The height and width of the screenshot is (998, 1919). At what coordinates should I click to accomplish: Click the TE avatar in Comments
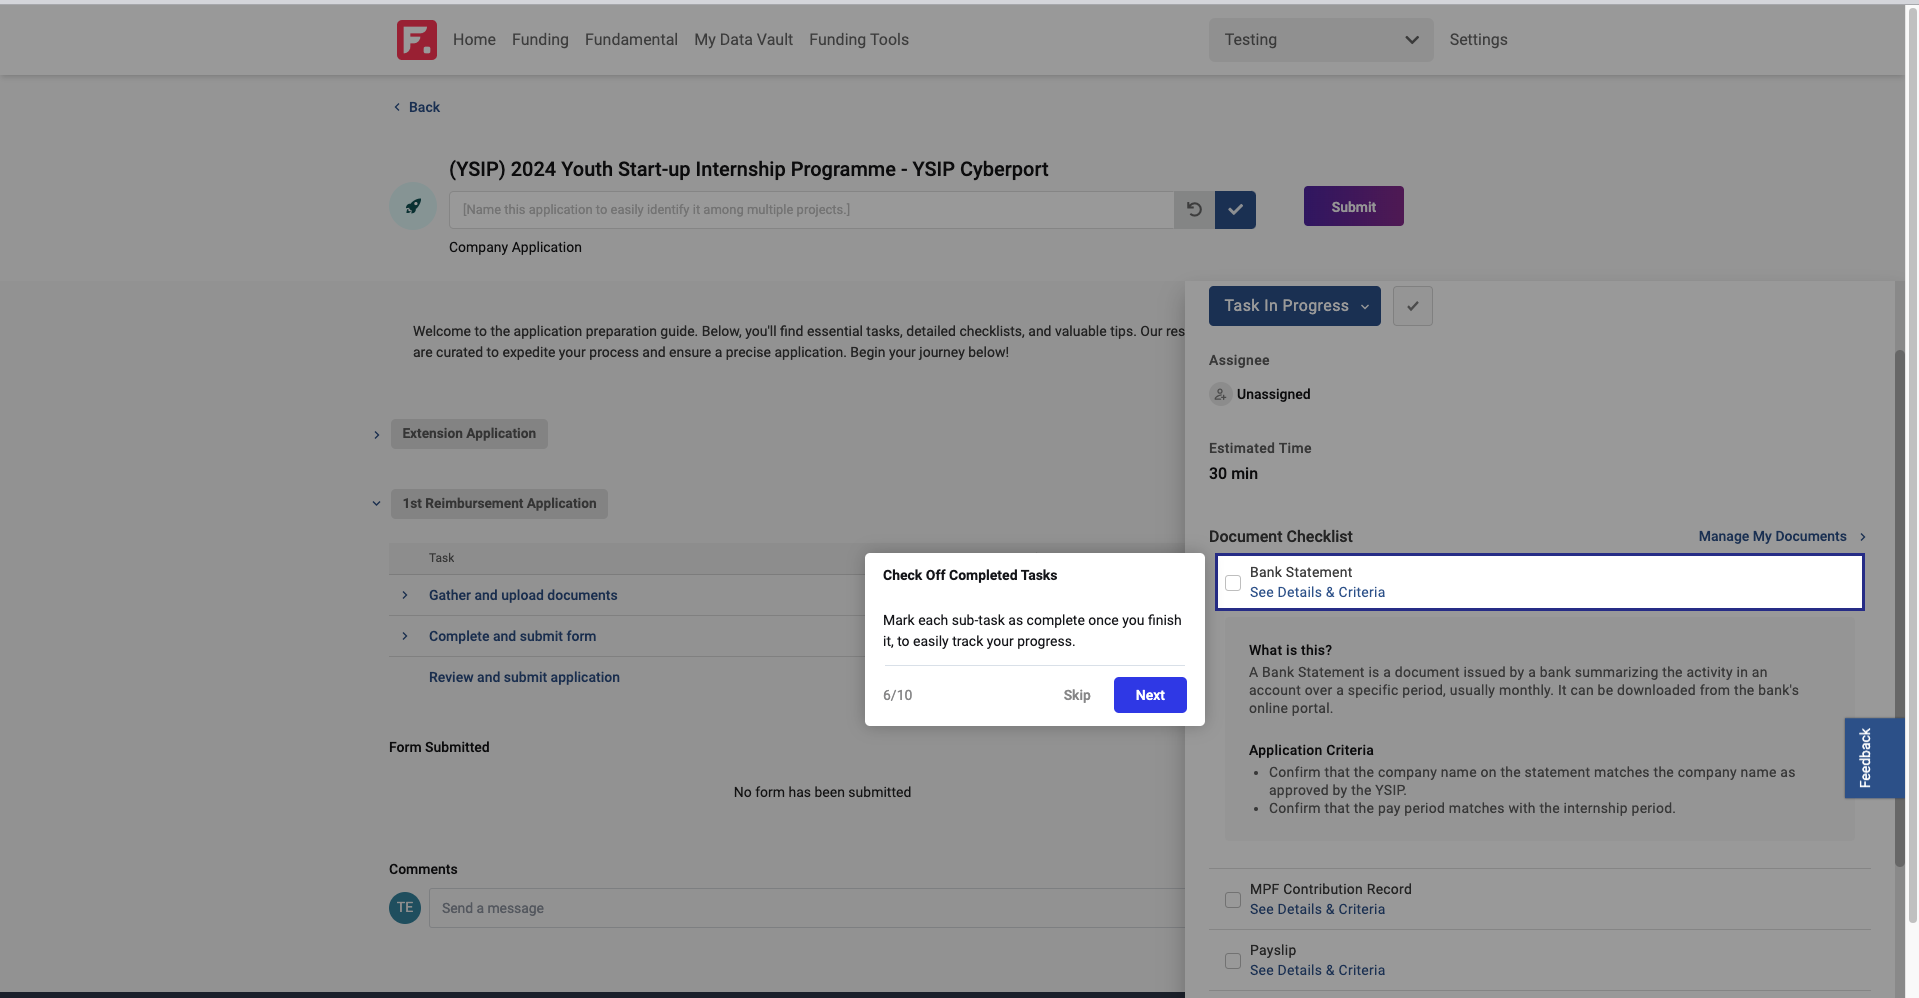(405, 908)
